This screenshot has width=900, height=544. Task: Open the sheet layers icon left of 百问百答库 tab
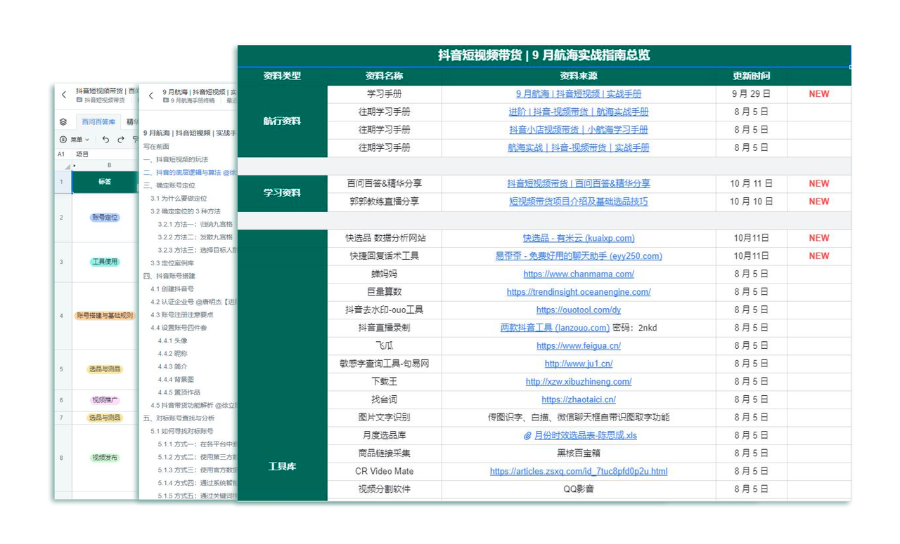63,122
